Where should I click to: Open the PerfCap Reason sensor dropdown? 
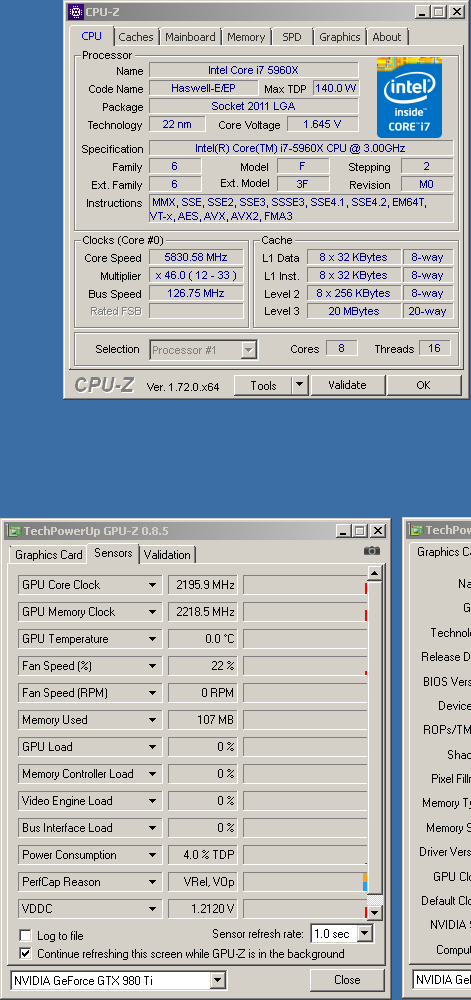152,882
